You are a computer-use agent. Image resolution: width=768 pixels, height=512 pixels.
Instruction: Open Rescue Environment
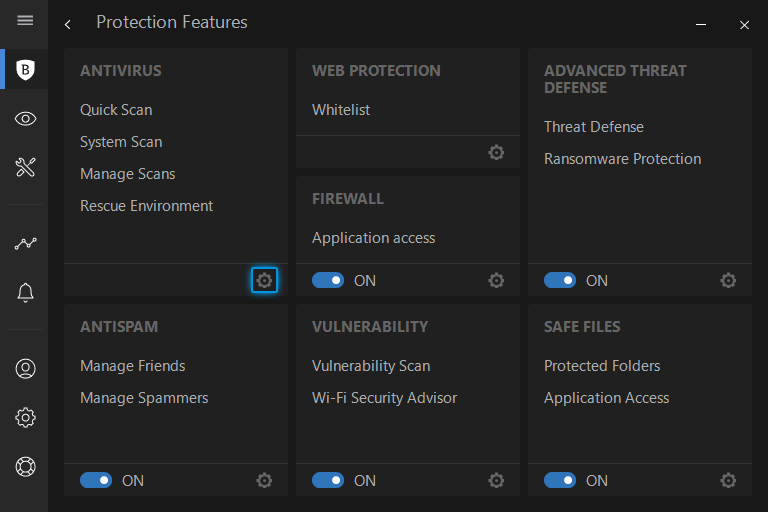(x=146, y=206)
